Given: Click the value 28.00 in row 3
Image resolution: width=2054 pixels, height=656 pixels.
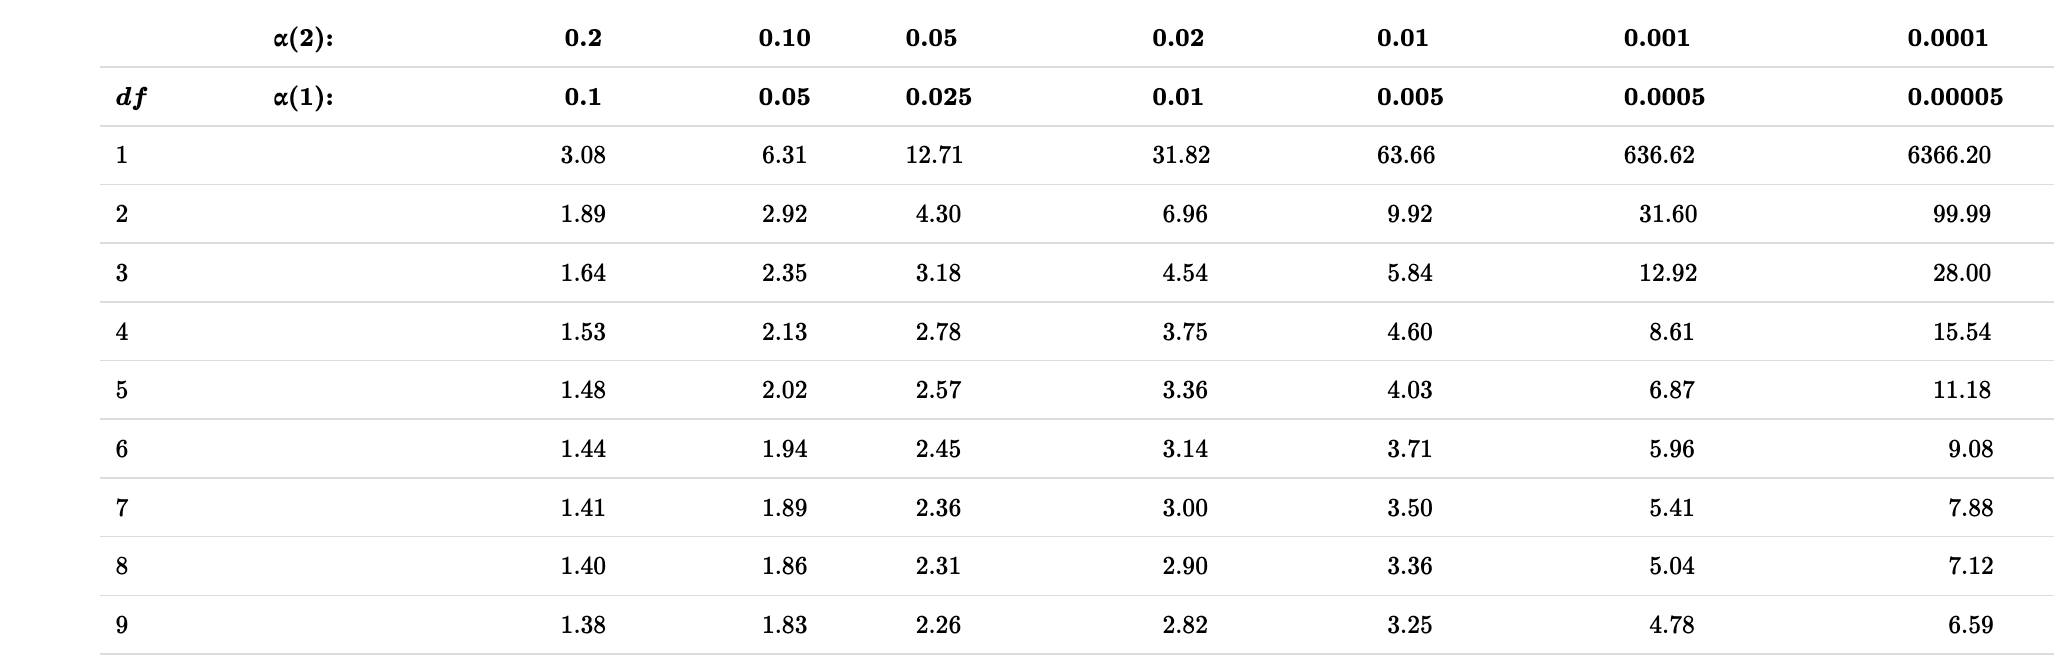Looking at the screenshot, I should point(1961,273).
